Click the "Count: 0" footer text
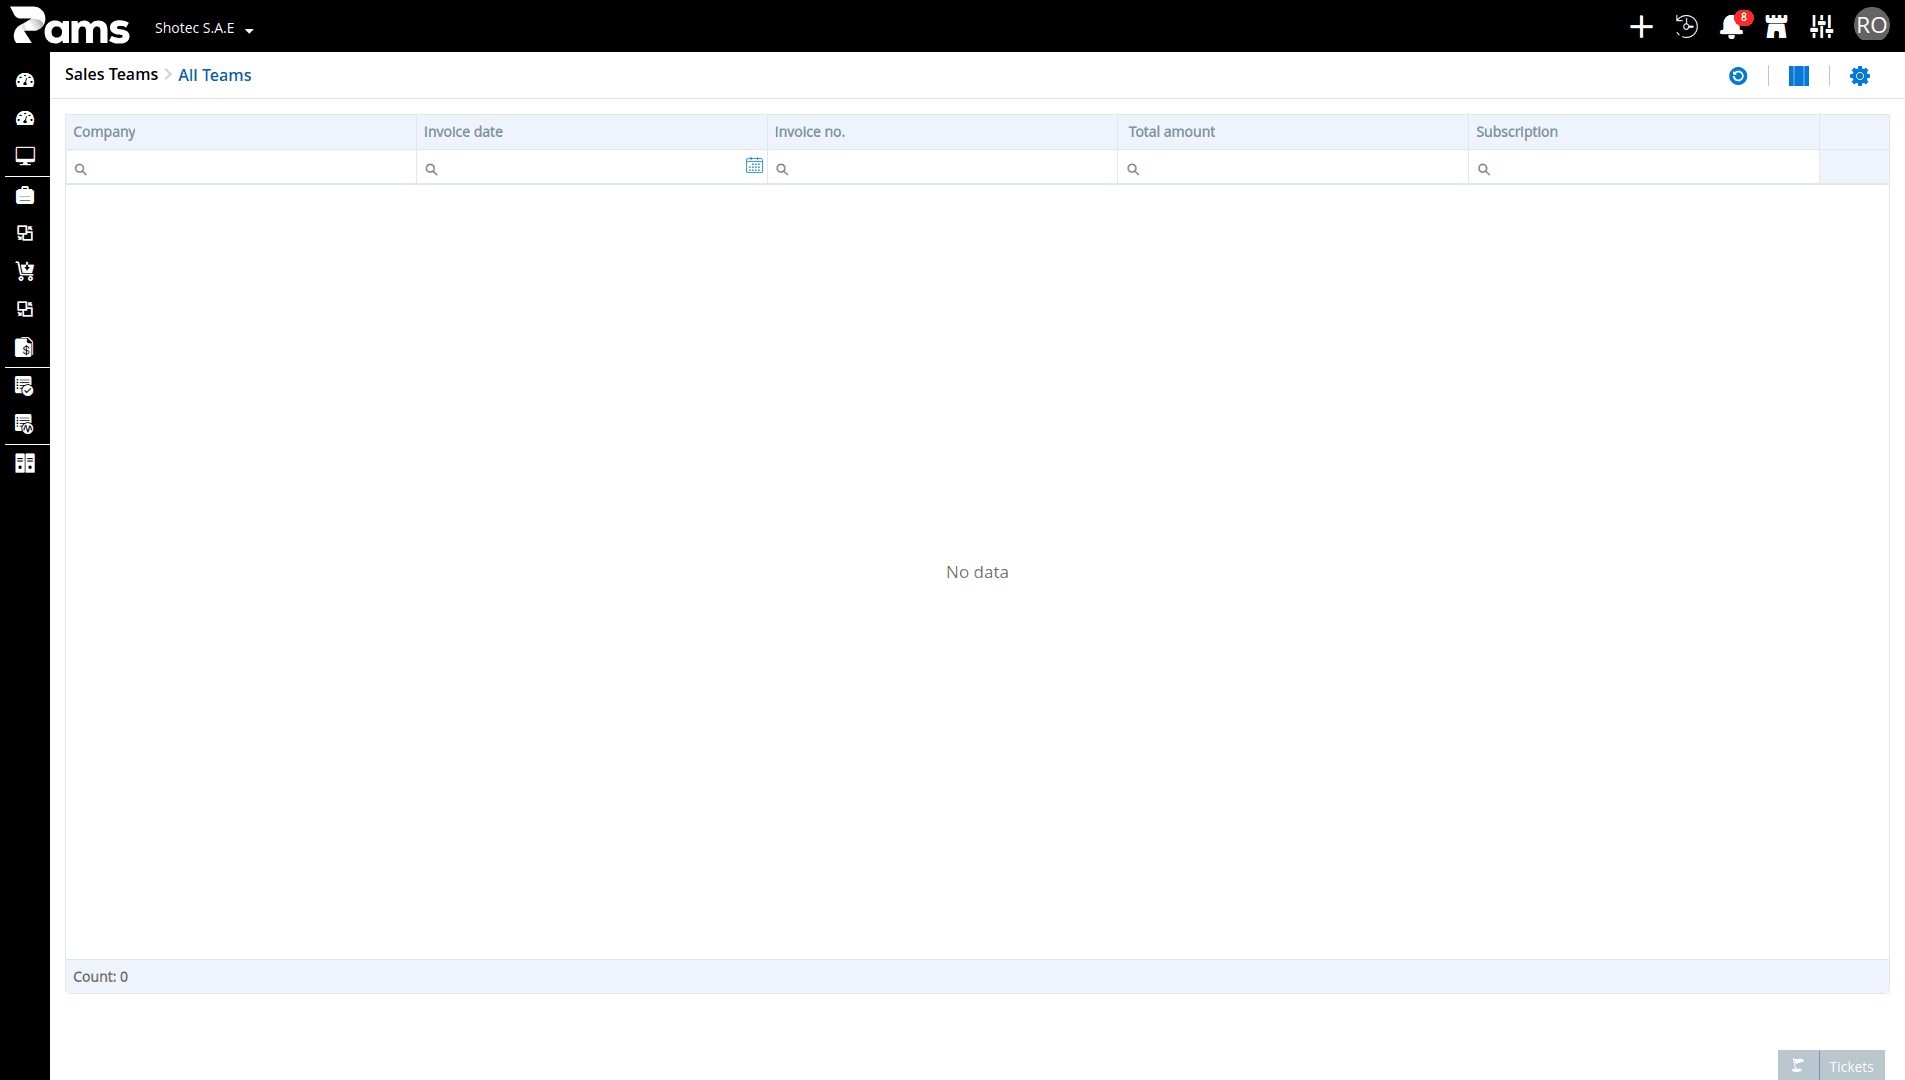 pyautogui.click(x=101, y=977)
